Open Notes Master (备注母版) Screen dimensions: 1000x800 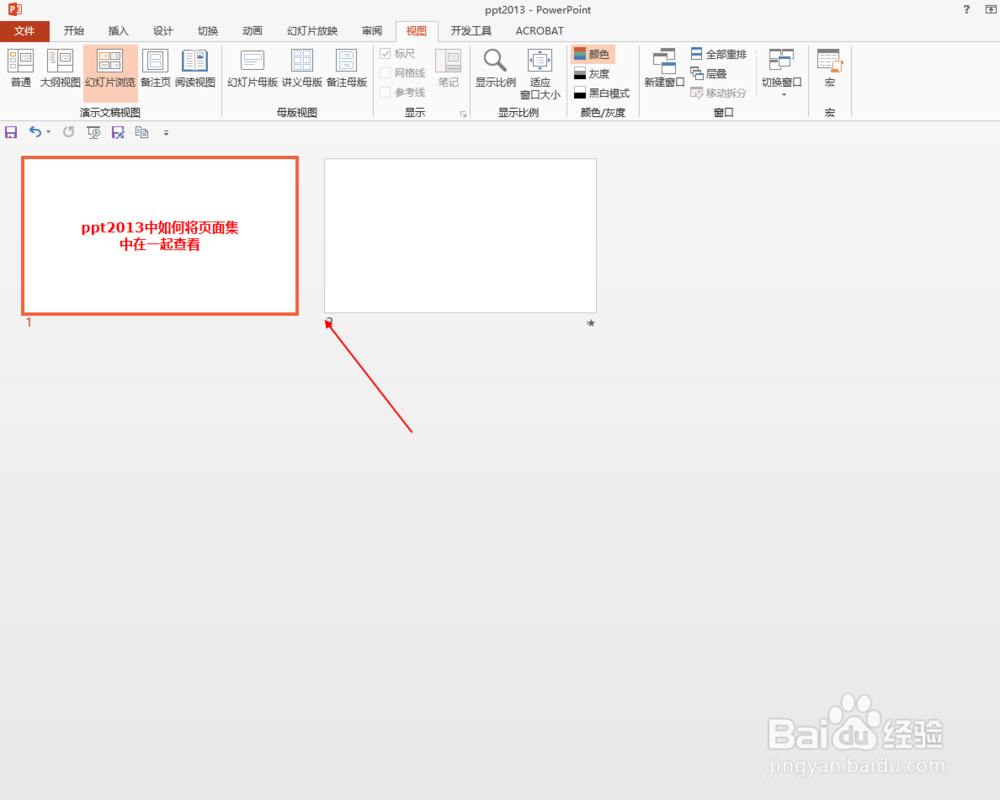click(x=347, y=69)
